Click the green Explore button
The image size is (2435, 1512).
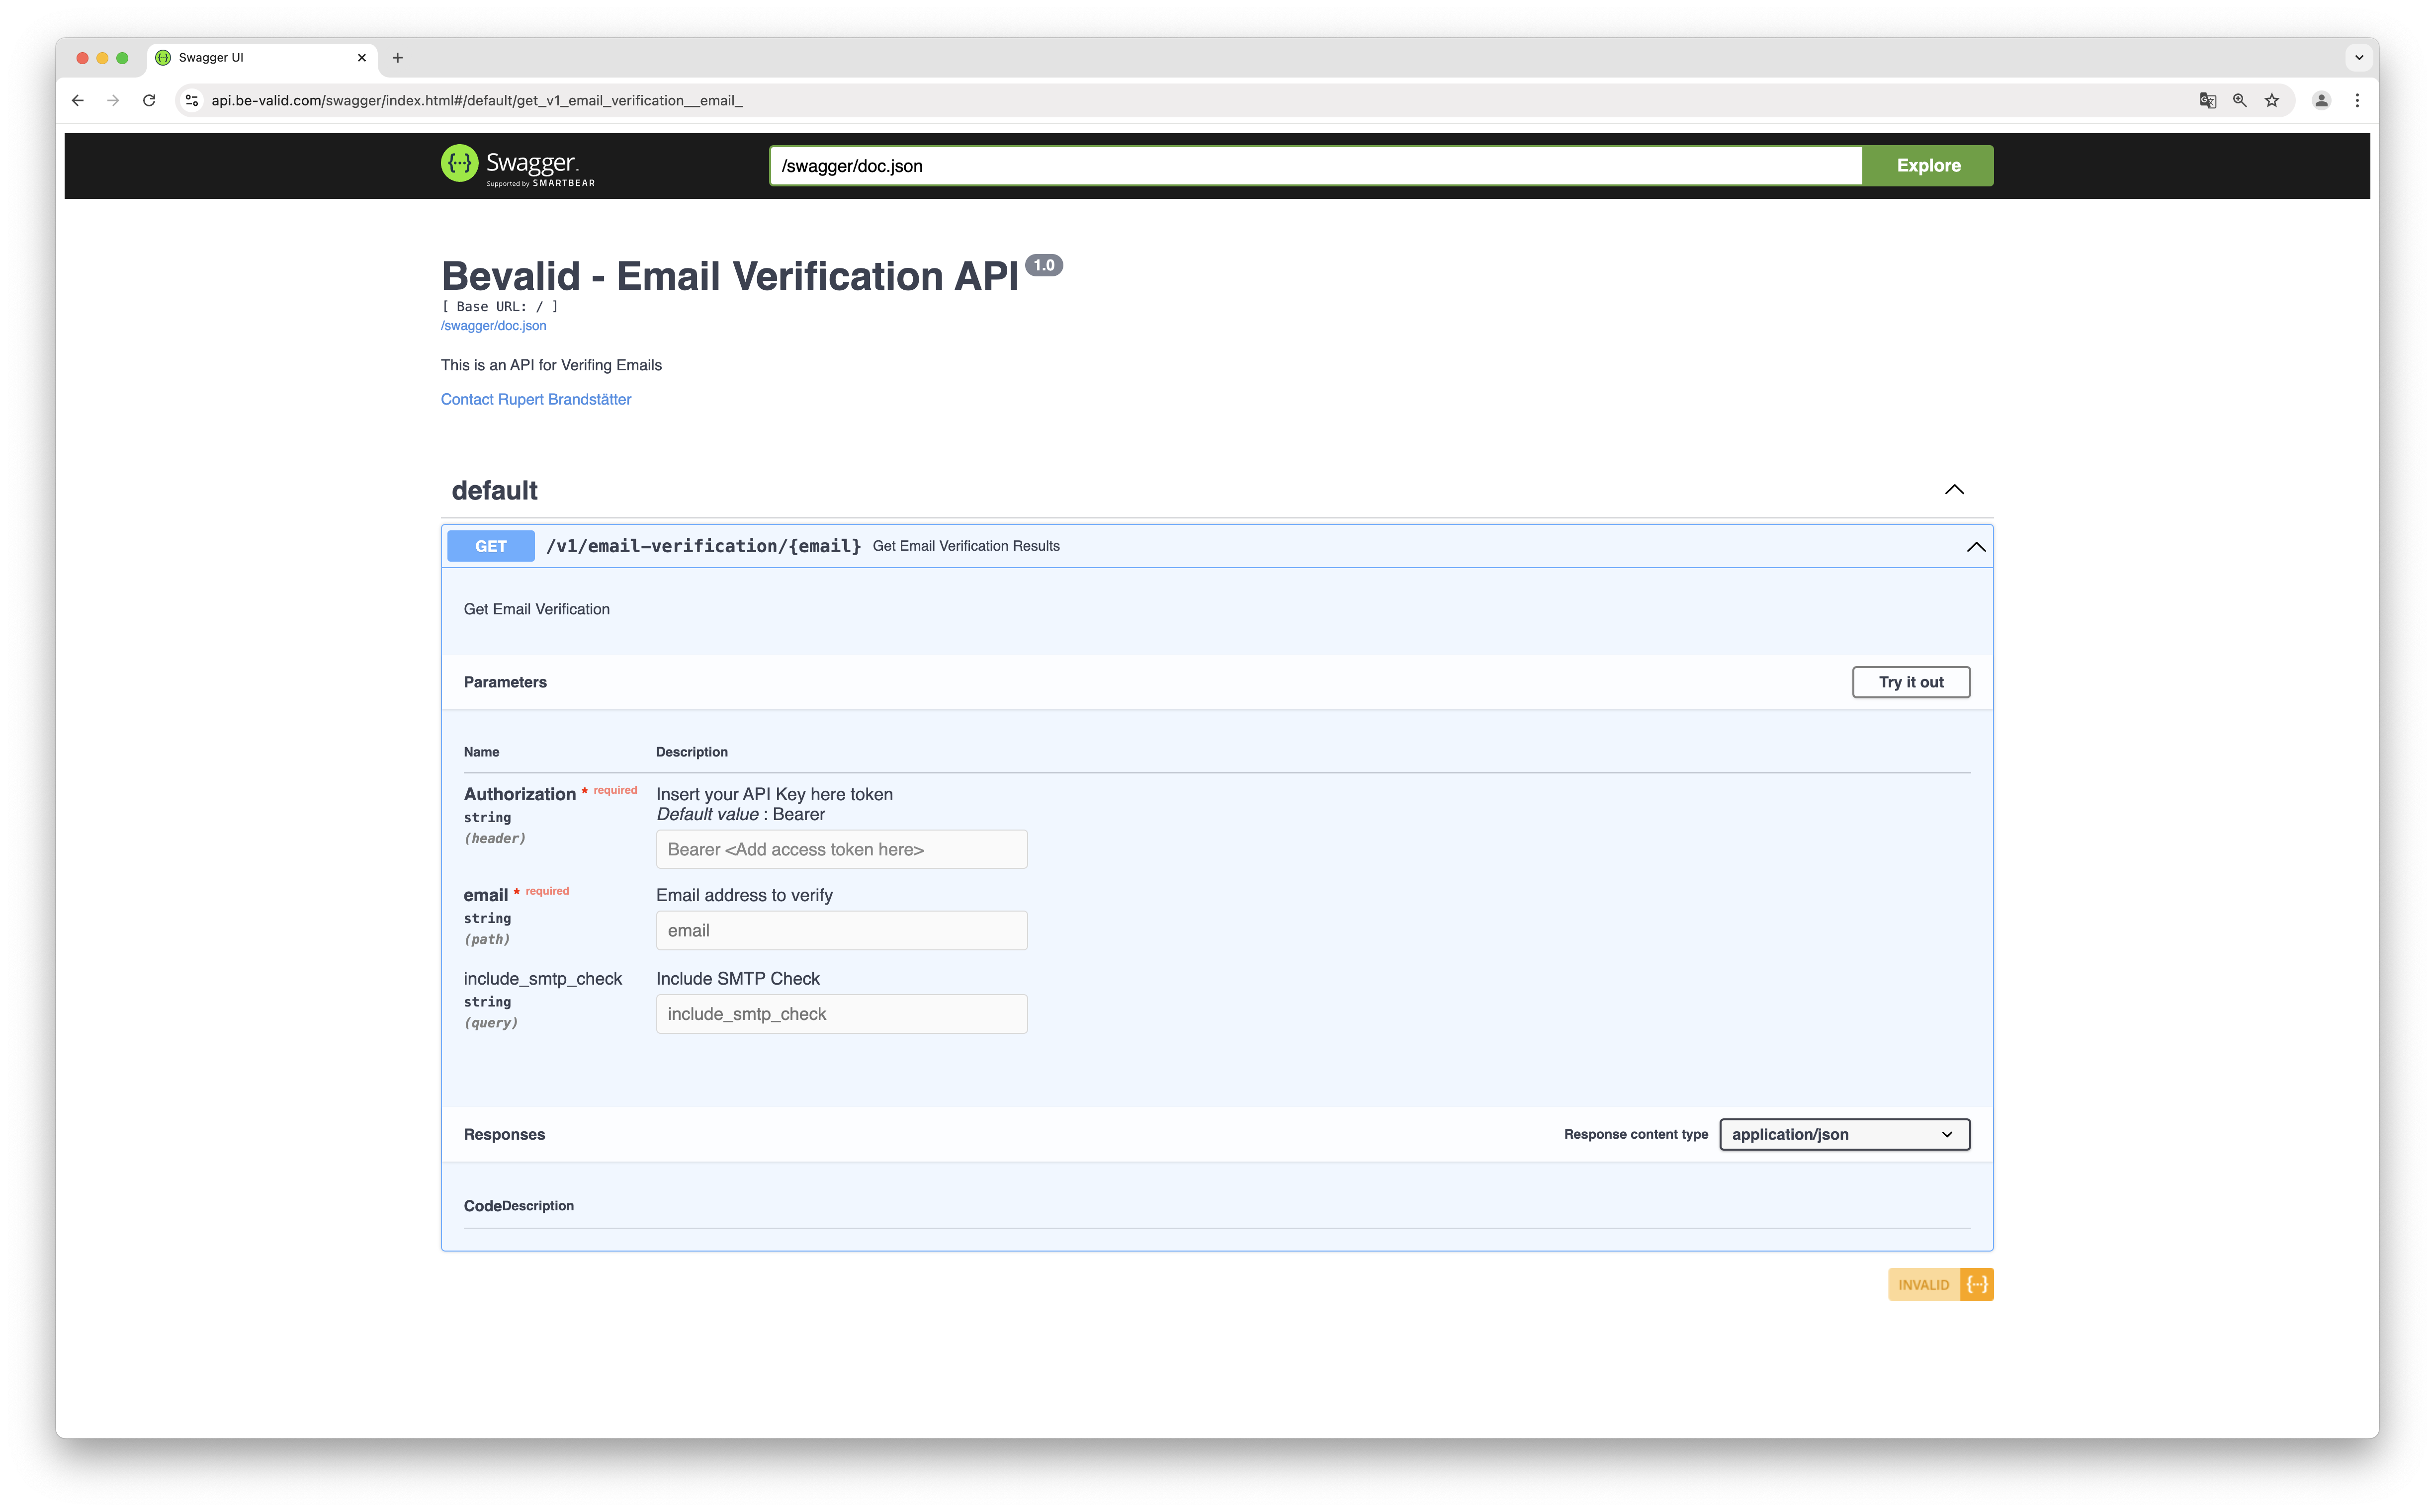pos(1928,166)
